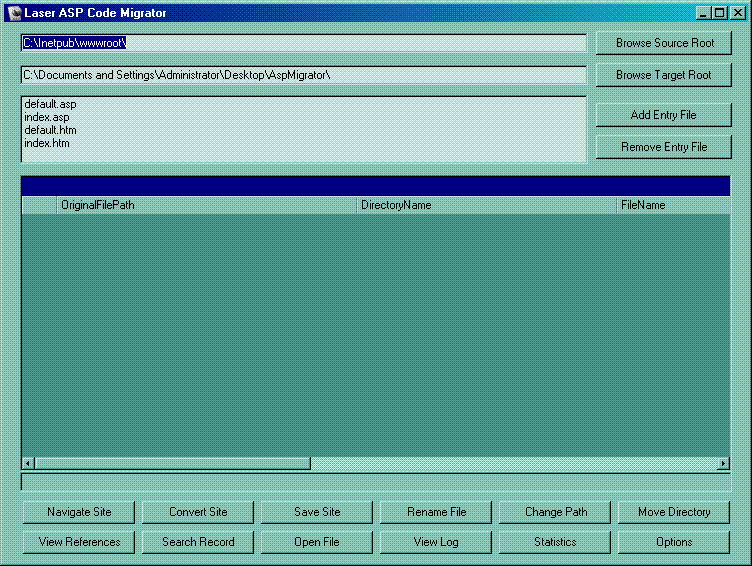Click Move Directory button
The height and width of the screenshot is (566, 752).
coord(674,512)
